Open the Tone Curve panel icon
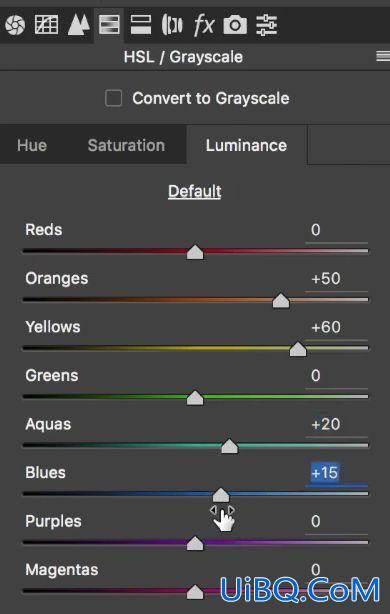This screenshot has width=390, height=614. [x=46, y=25]
